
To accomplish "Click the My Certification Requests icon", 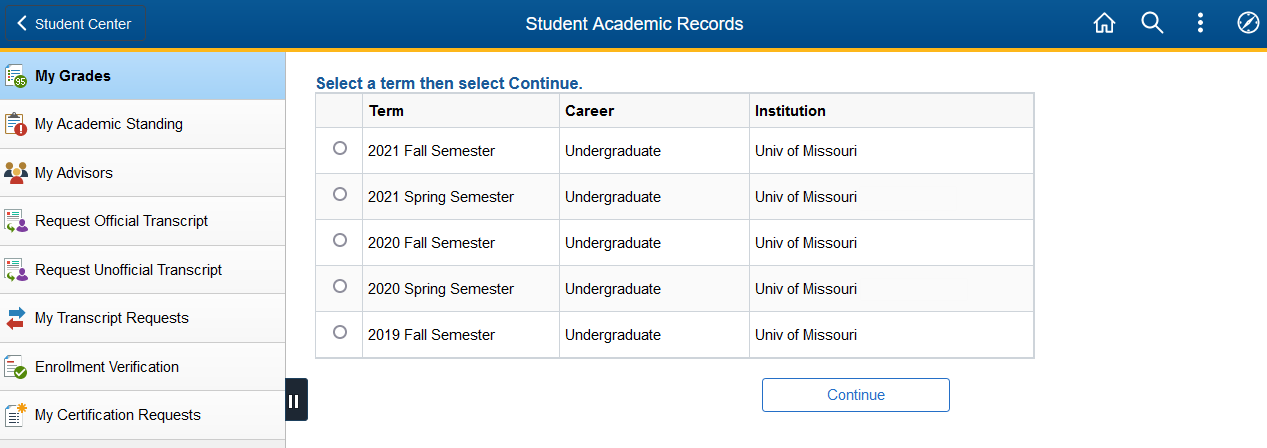I will pos(15,415).
